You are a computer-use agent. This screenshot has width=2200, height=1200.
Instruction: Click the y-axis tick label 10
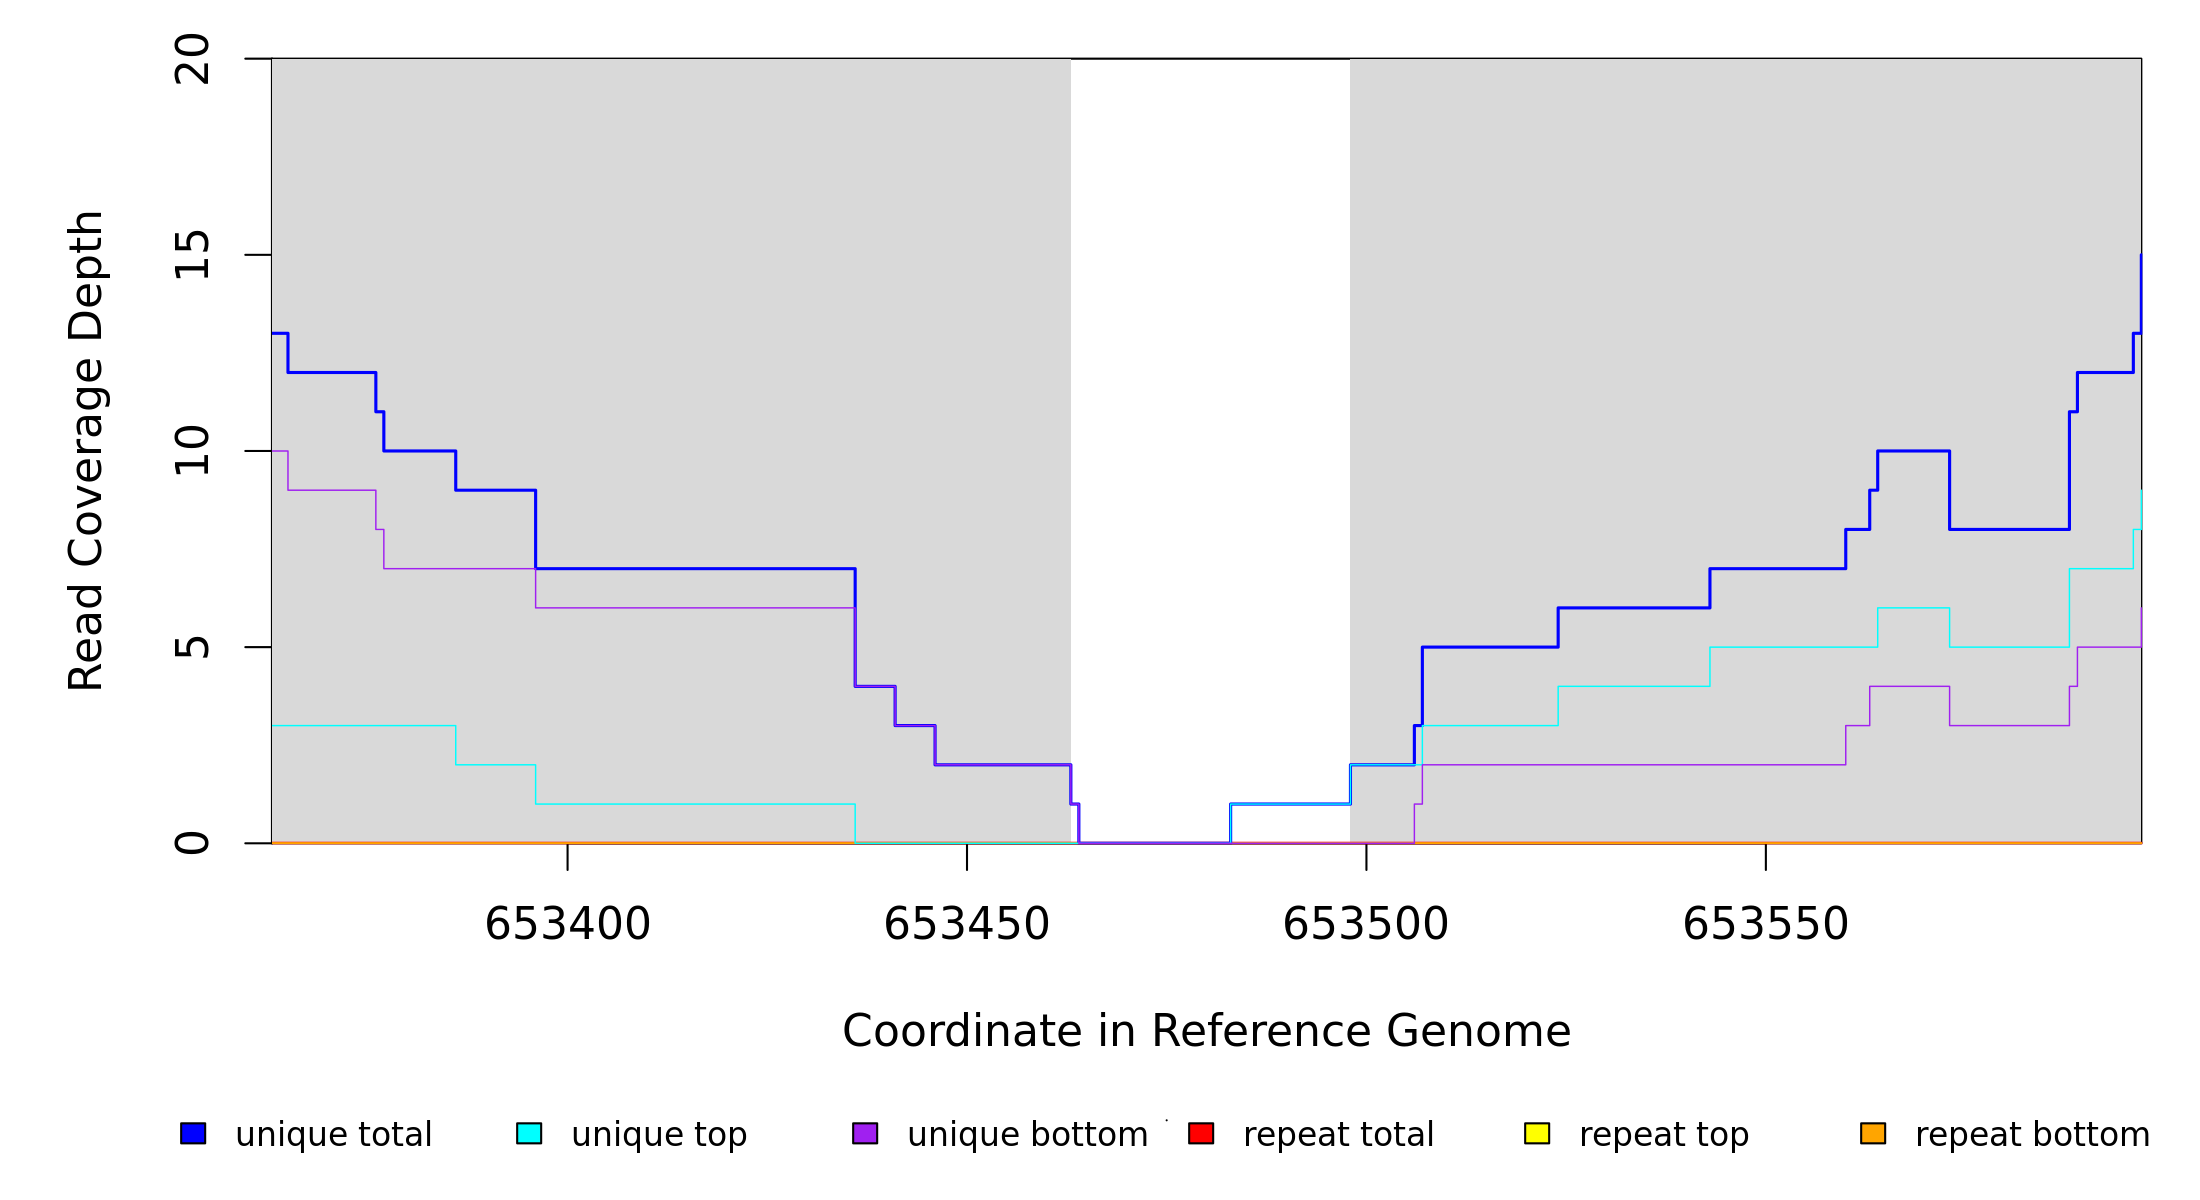(192, 451)
